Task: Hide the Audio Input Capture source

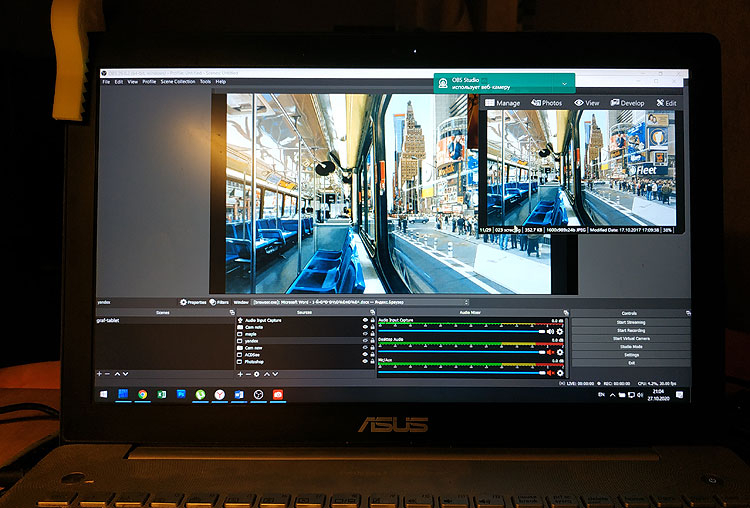Action: pyautogui.click(x=363, y=320)
